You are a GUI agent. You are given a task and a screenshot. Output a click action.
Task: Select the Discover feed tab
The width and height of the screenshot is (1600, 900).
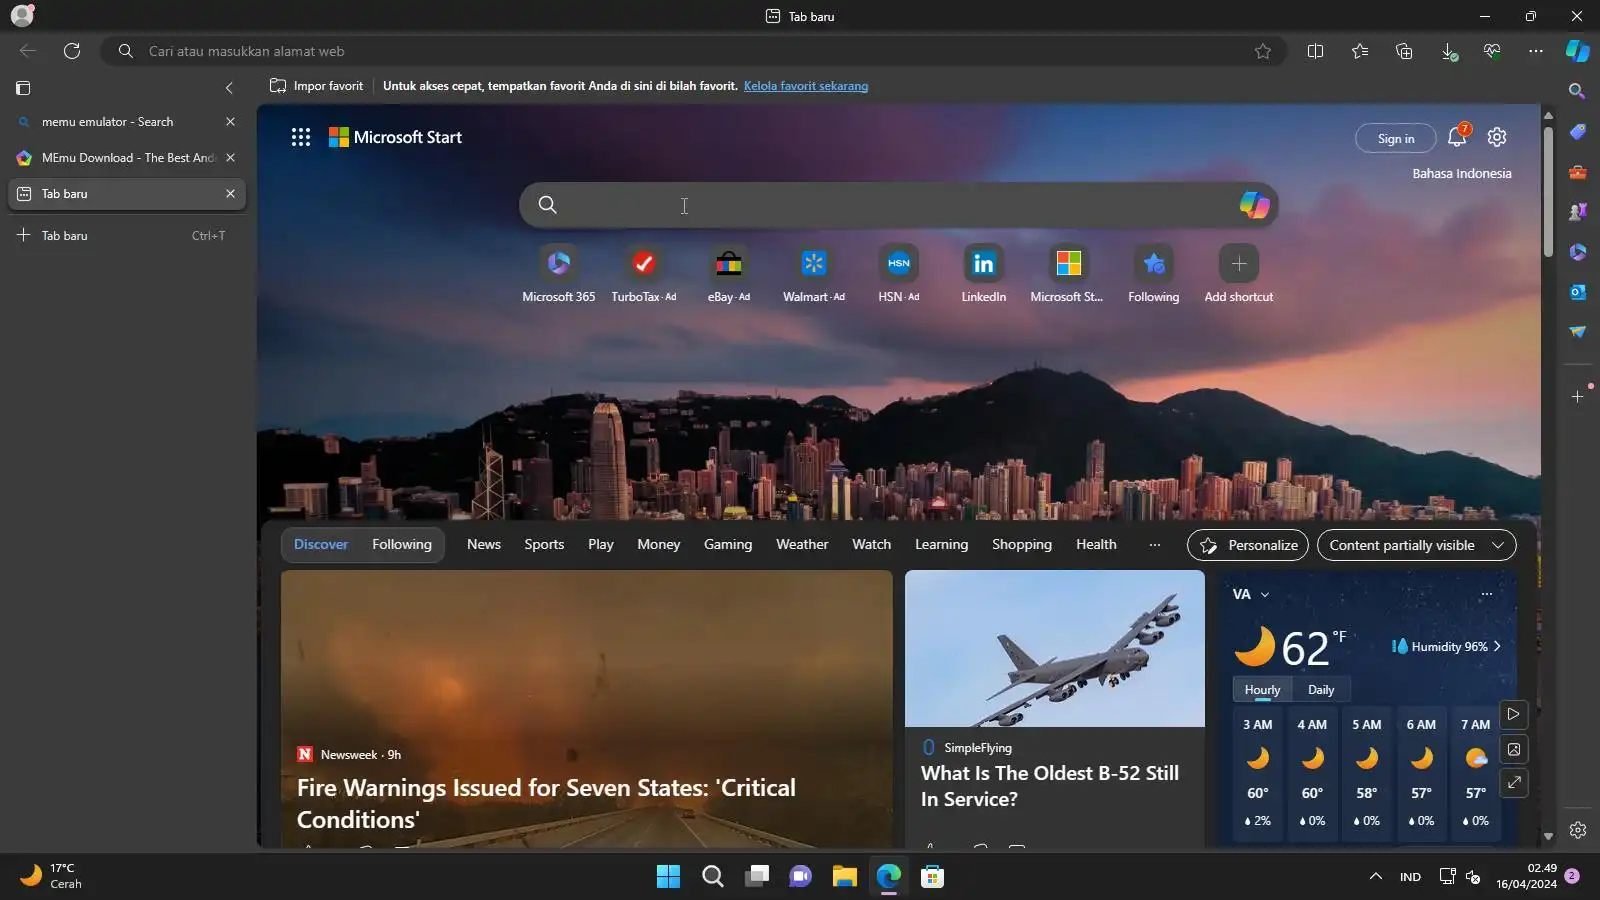(x=321, y=545)
